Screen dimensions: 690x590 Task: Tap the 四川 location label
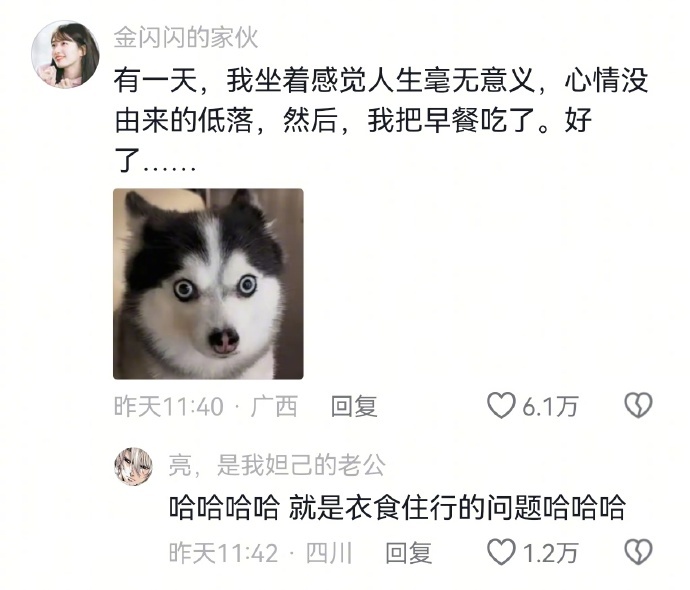click(x=329, y=553)
